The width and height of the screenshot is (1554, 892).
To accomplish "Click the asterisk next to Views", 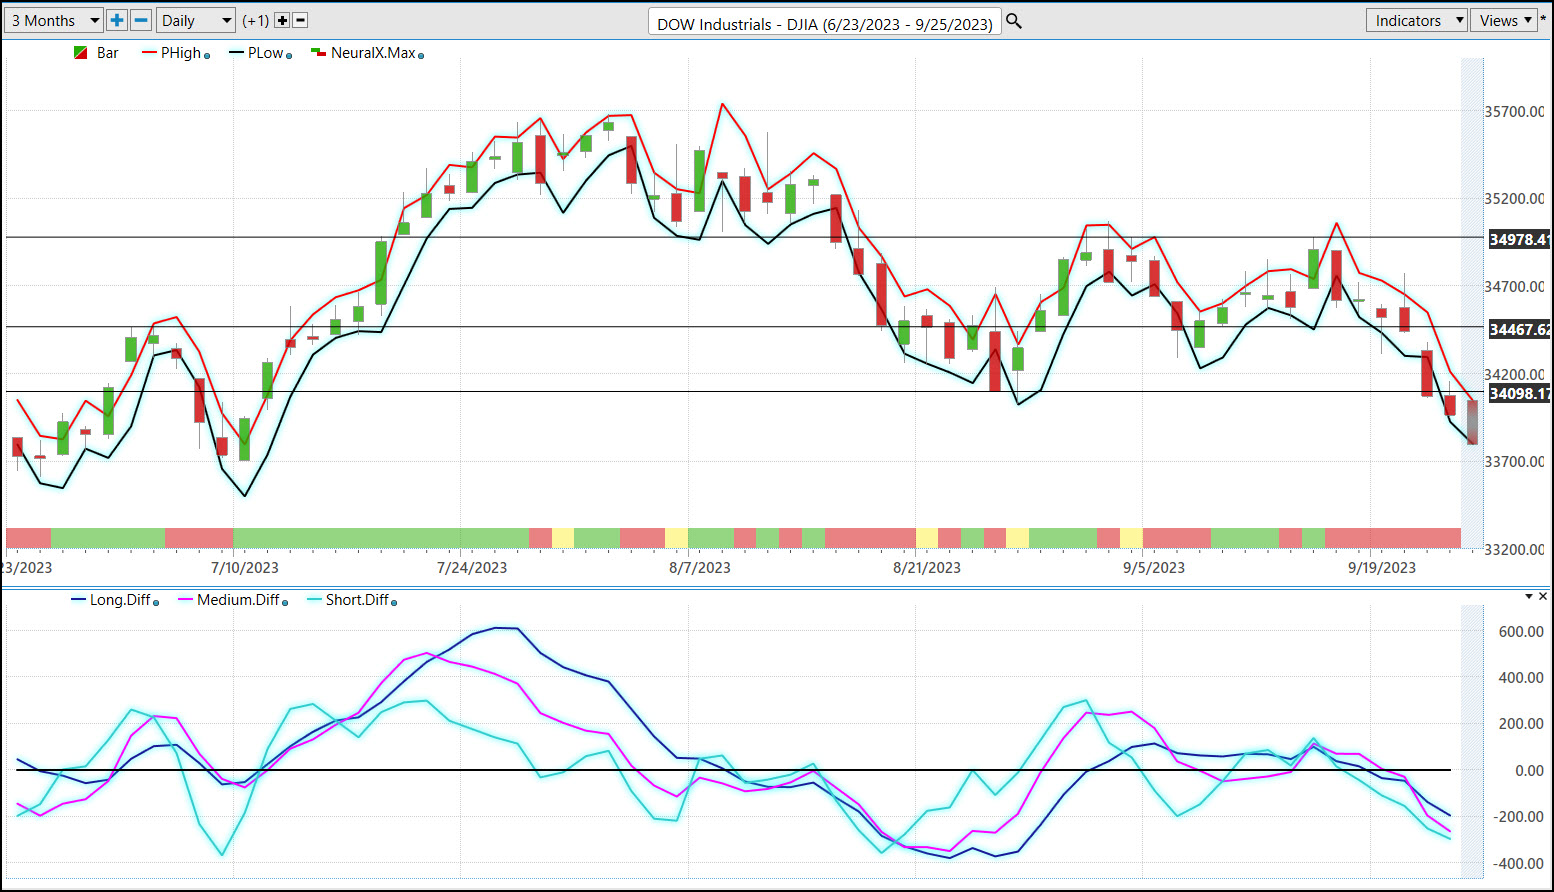I will (x=1544, y=20).
